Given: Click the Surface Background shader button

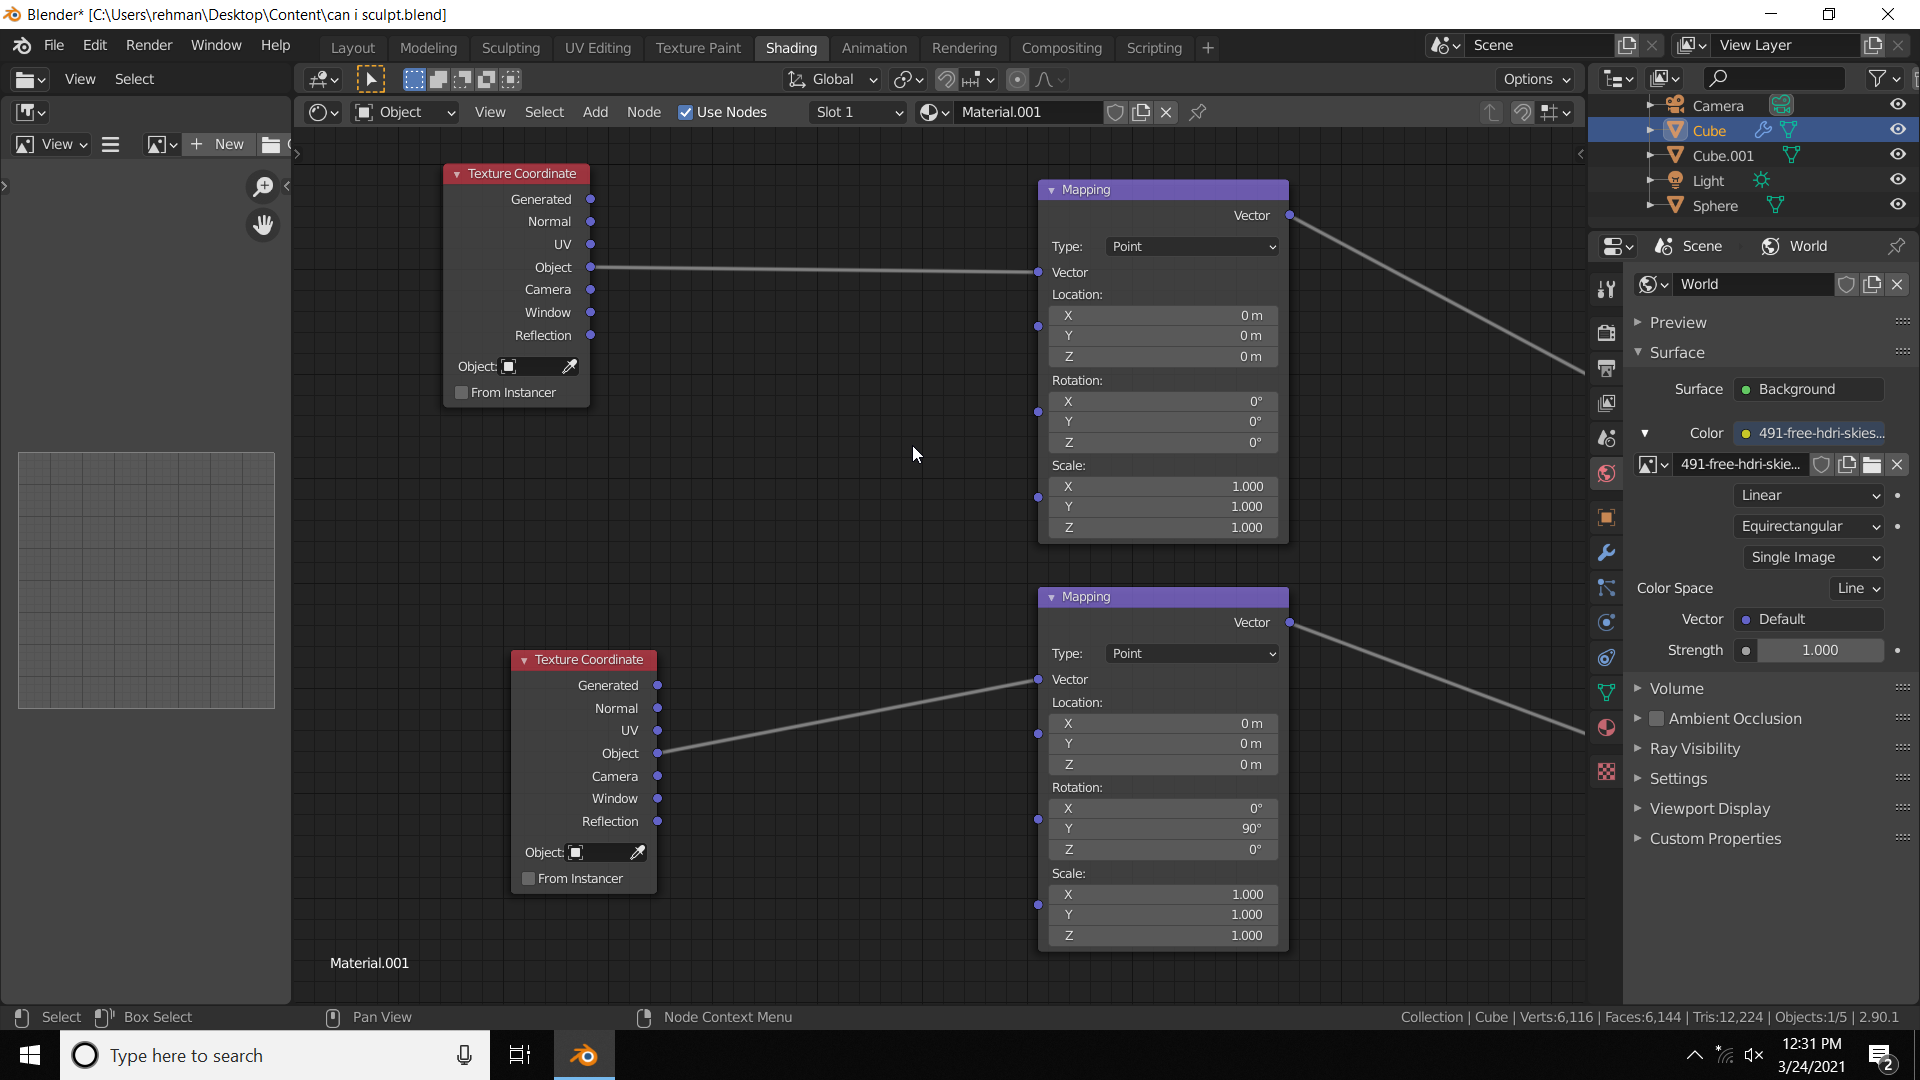Looking at the screenshot, I should (1809, 389).
